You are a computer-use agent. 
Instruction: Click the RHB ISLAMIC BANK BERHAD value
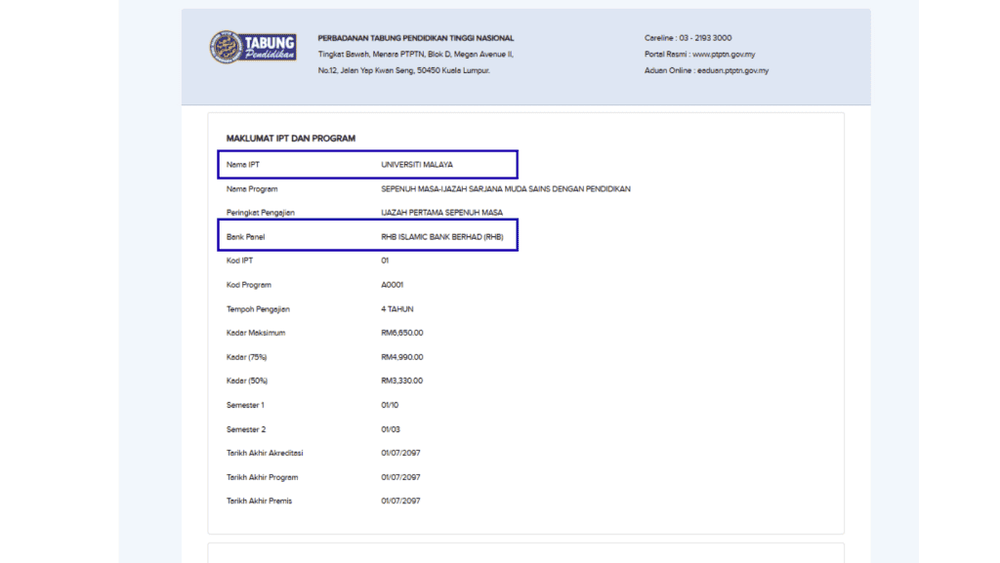[x=442, y=237]
